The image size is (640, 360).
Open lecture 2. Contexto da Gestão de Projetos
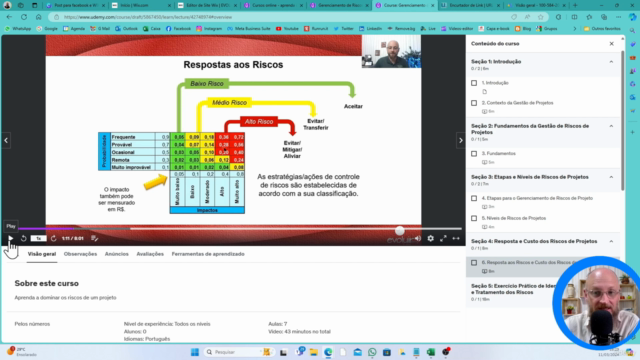click(x=517, y=103)
